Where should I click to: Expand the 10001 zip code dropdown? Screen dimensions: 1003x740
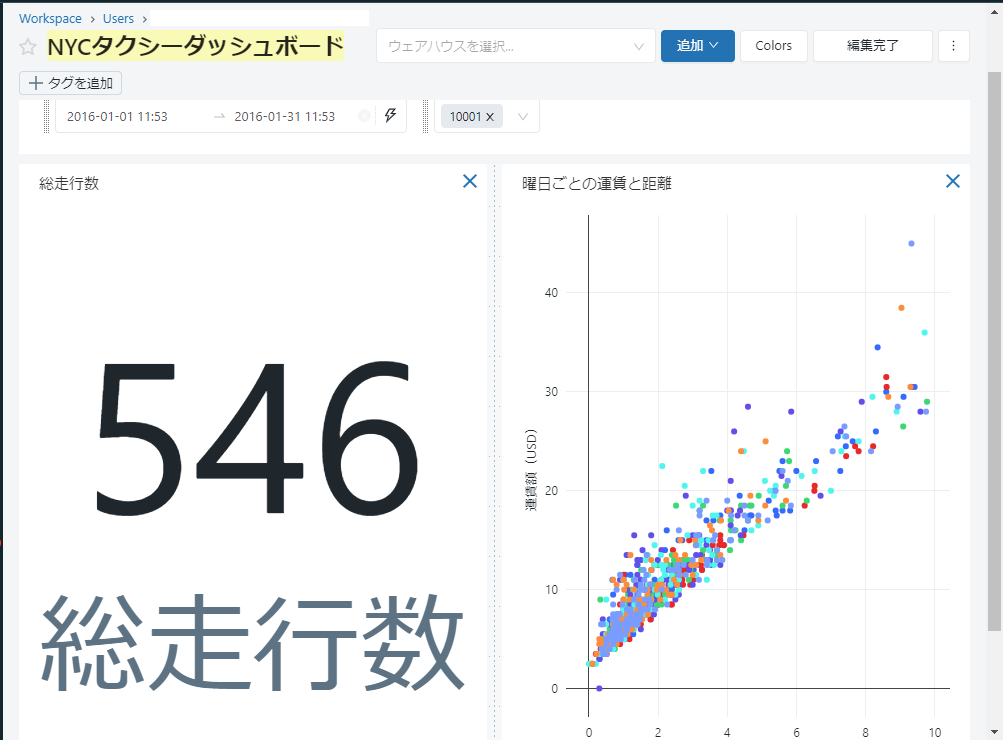523,116
